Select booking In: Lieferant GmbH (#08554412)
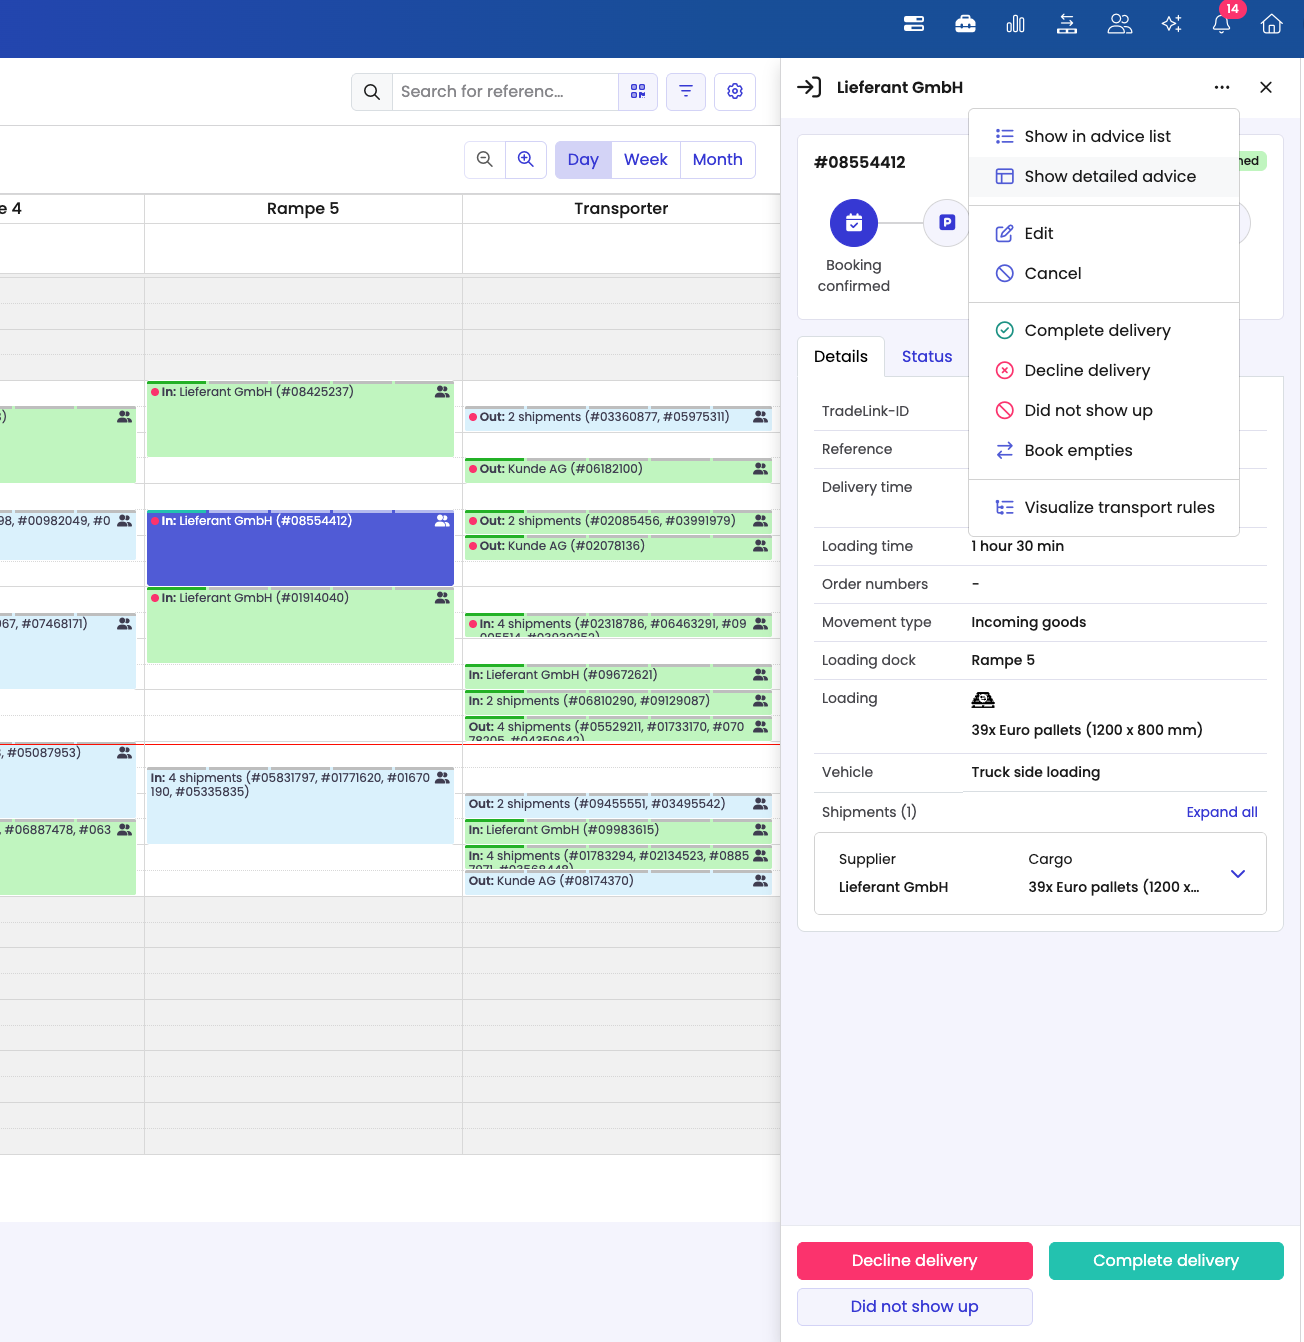The height and width of the screenshot is (1342, 1304). click(300, 548)
